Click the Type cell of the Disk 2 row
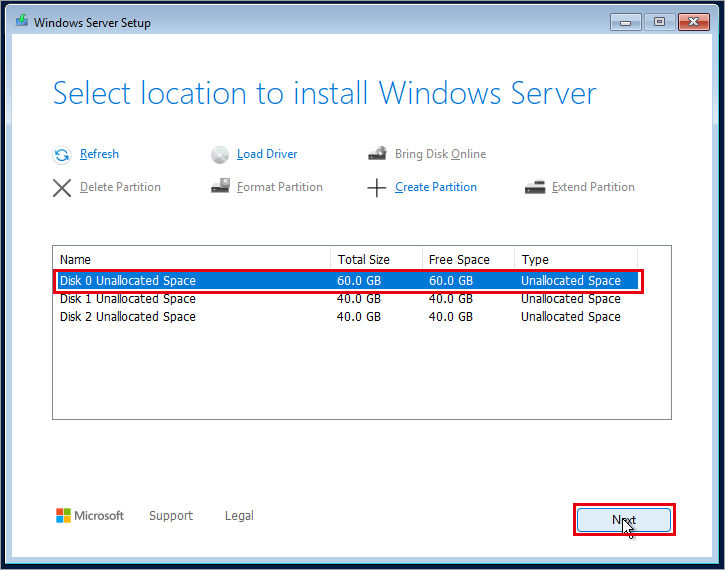 (x=571, y=317)
